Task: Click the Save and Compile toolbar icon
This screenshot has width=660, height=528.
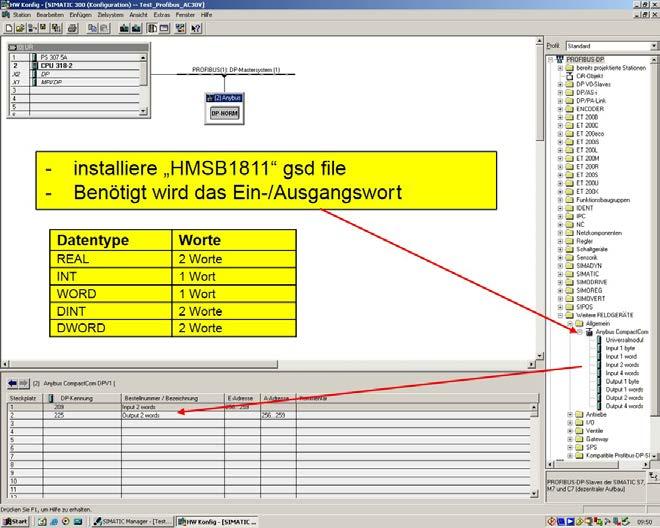Action: 56,28
